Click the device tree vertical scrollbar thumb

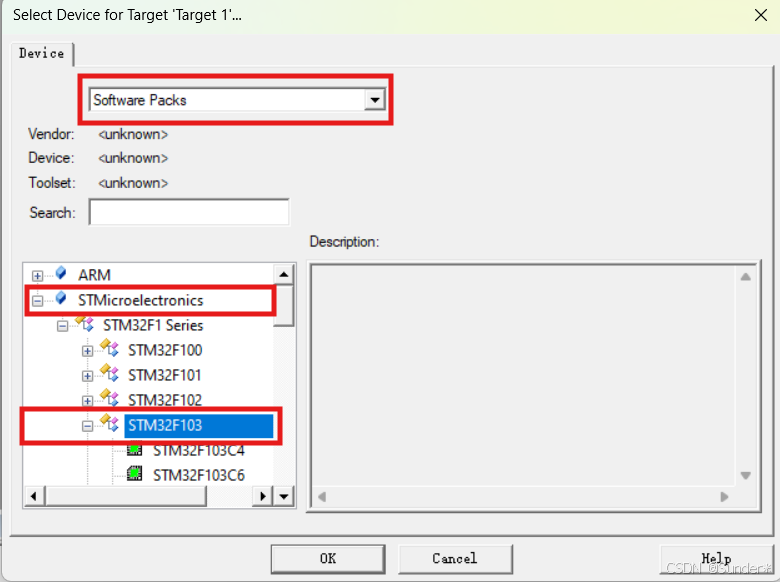click(284, 305)
